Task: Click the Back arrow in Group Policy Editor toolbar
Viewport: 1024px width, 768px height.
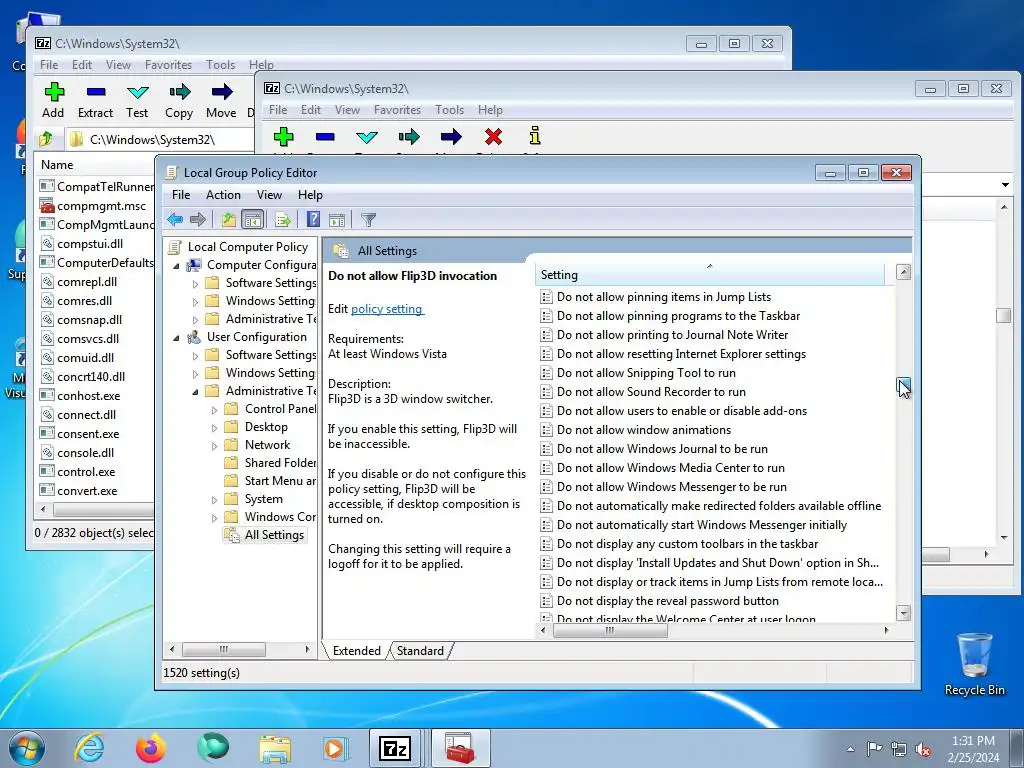Action: (174, 219)
